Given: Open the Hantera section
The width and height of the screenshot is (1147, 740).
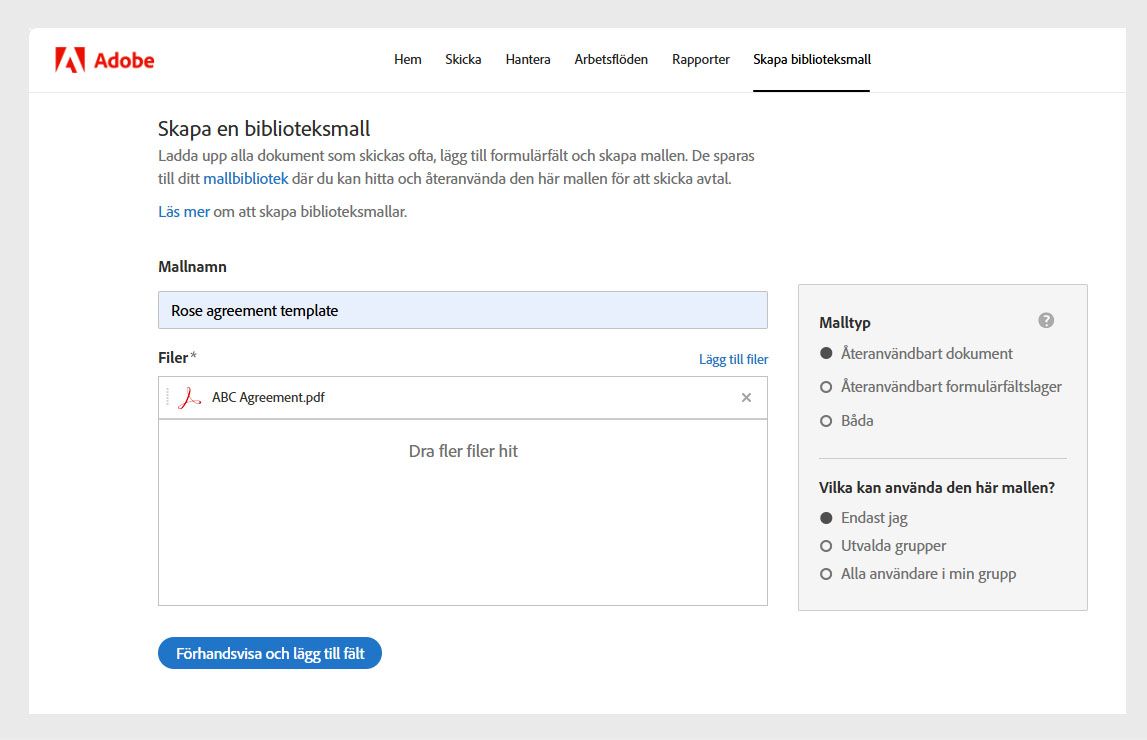Looking at the screenshot, I should click(527, 59).
